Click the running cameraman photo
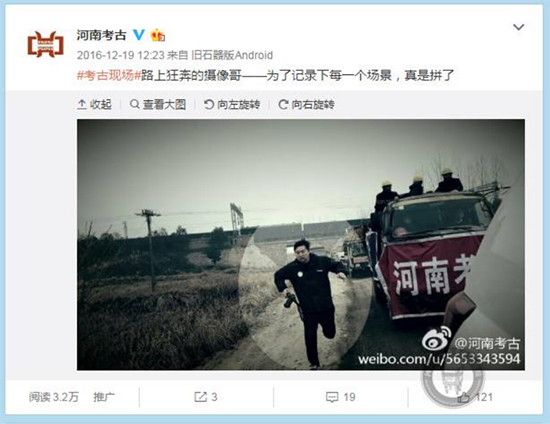Viewport: 550px width, 424px height. (301, 244)
